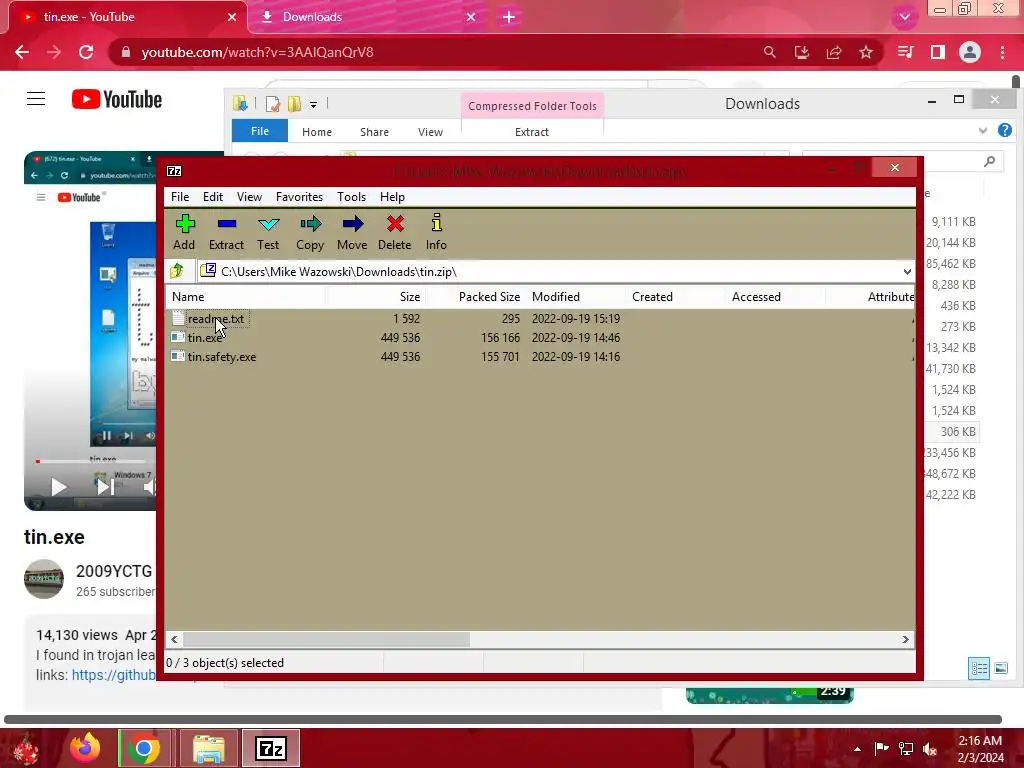Screen dimensions: 1024x768
Task: Click the horizontal scrollbar left arrow in 7-Zip
Action: click(174, 639)
